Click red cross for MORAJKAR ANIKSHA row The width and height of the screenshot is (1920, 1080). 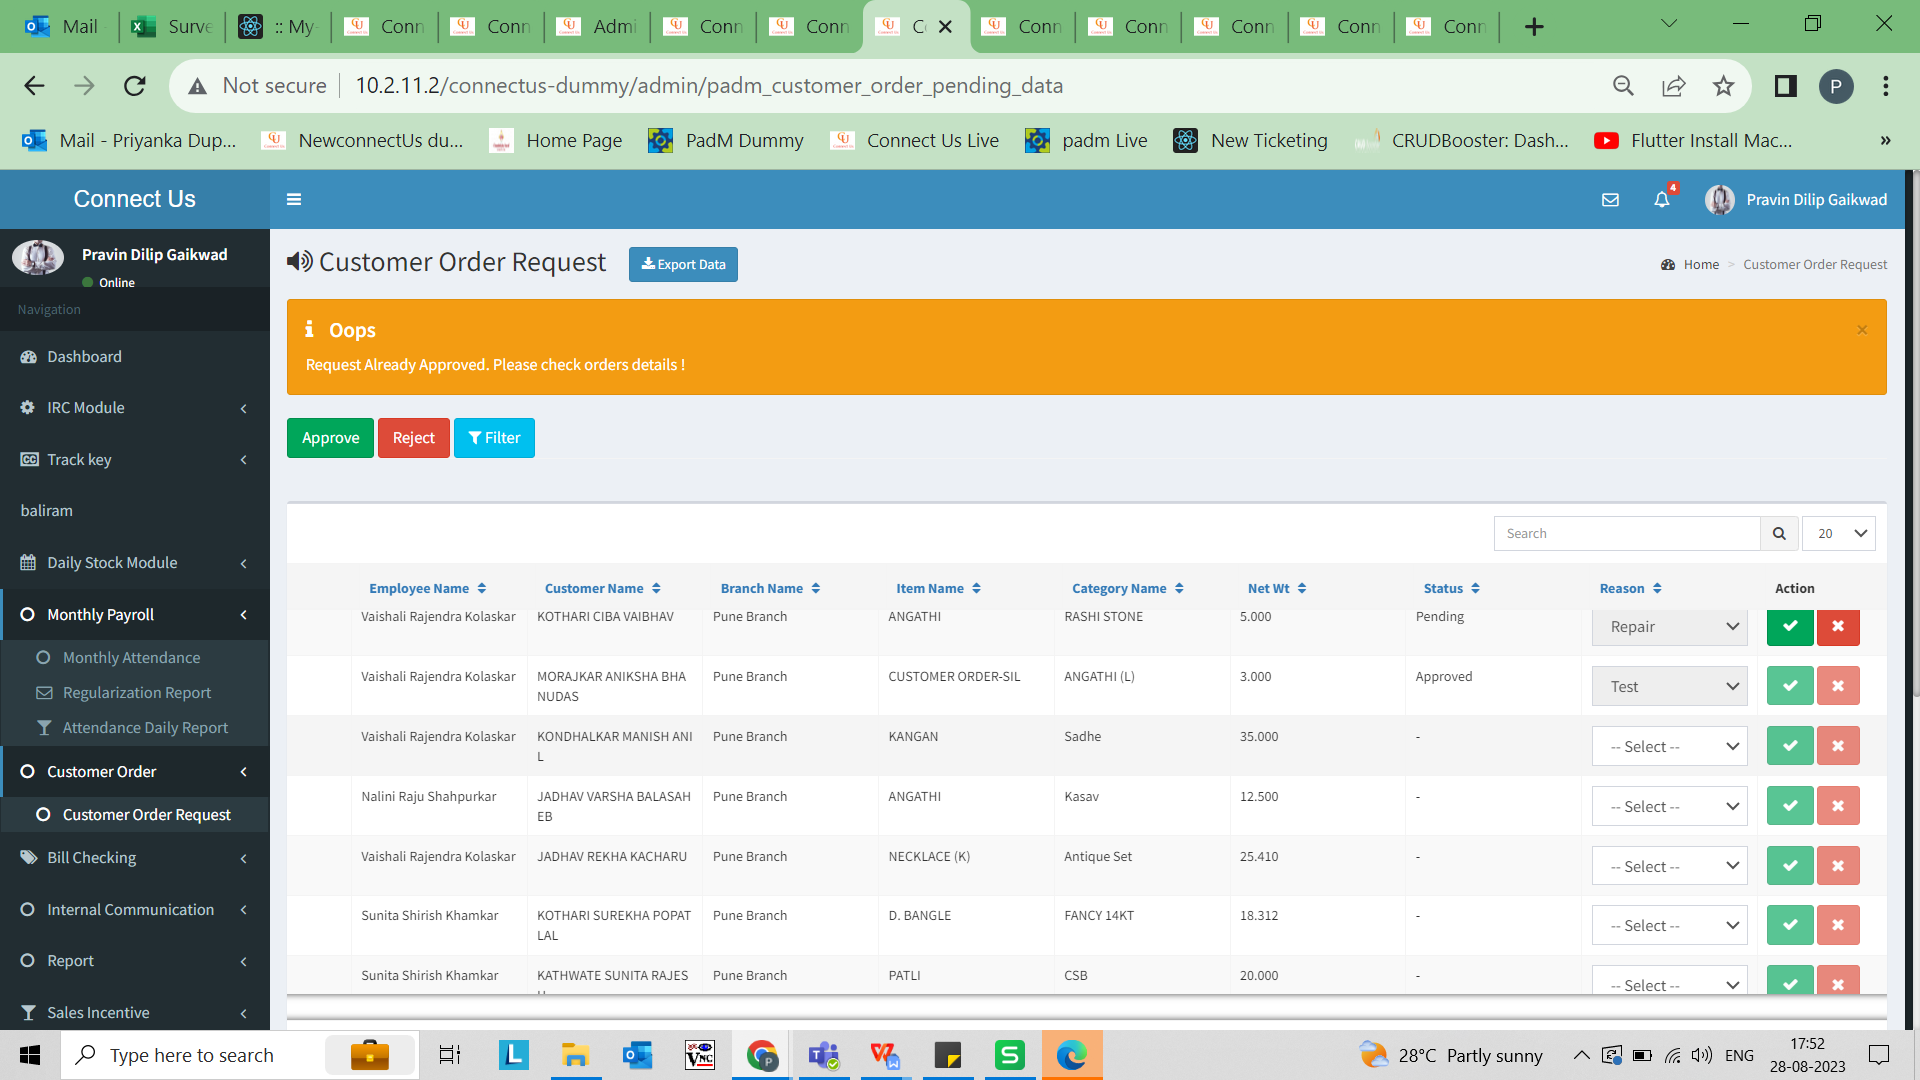1838,686
